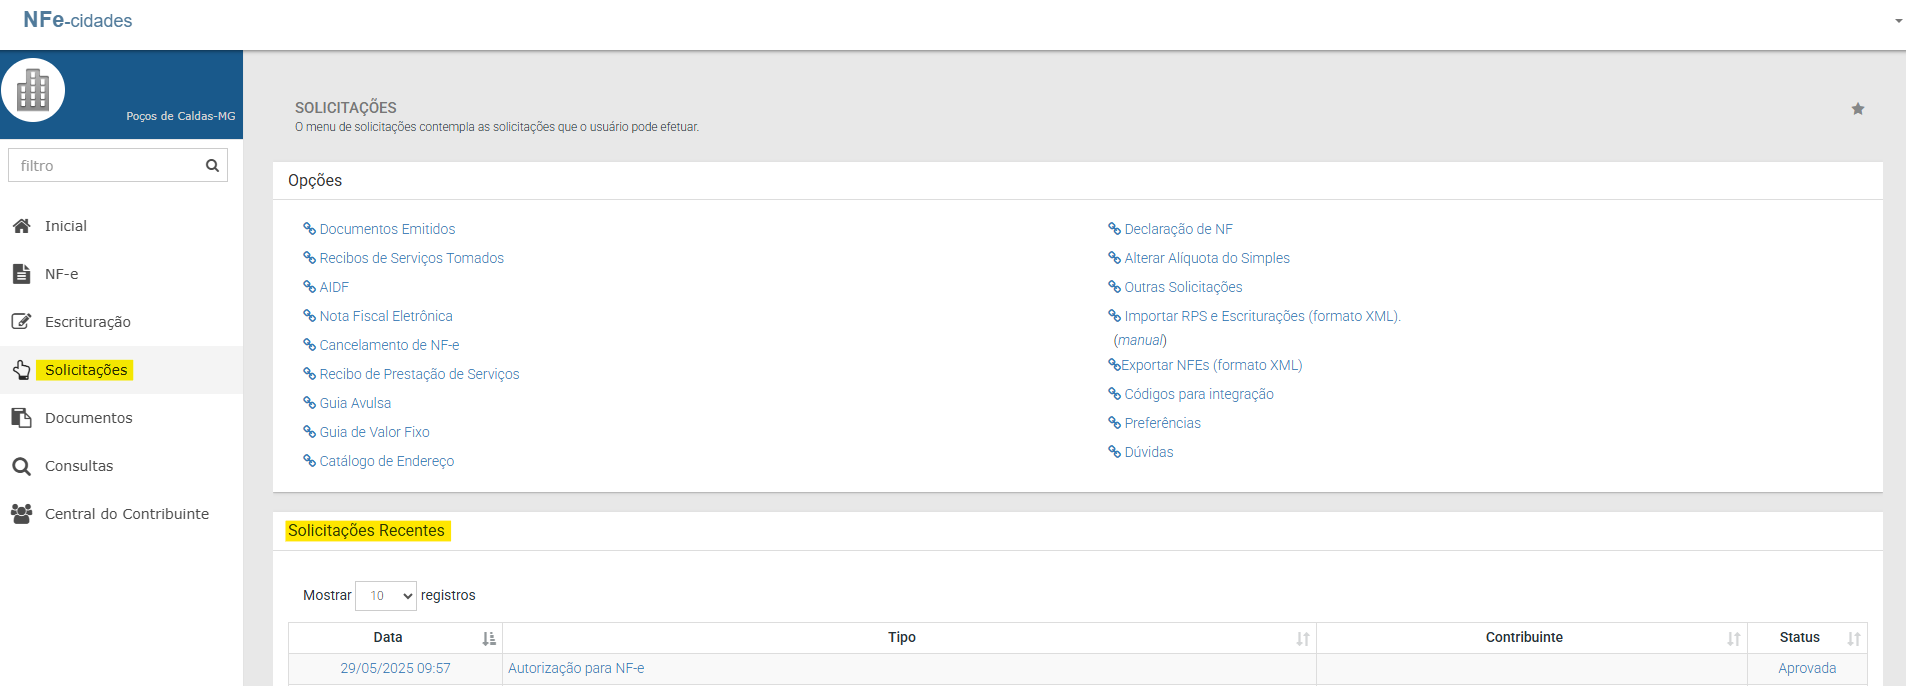1906x686 pixels.
Task: Open the Dúvidas link
Action: tap(1149, 452)
